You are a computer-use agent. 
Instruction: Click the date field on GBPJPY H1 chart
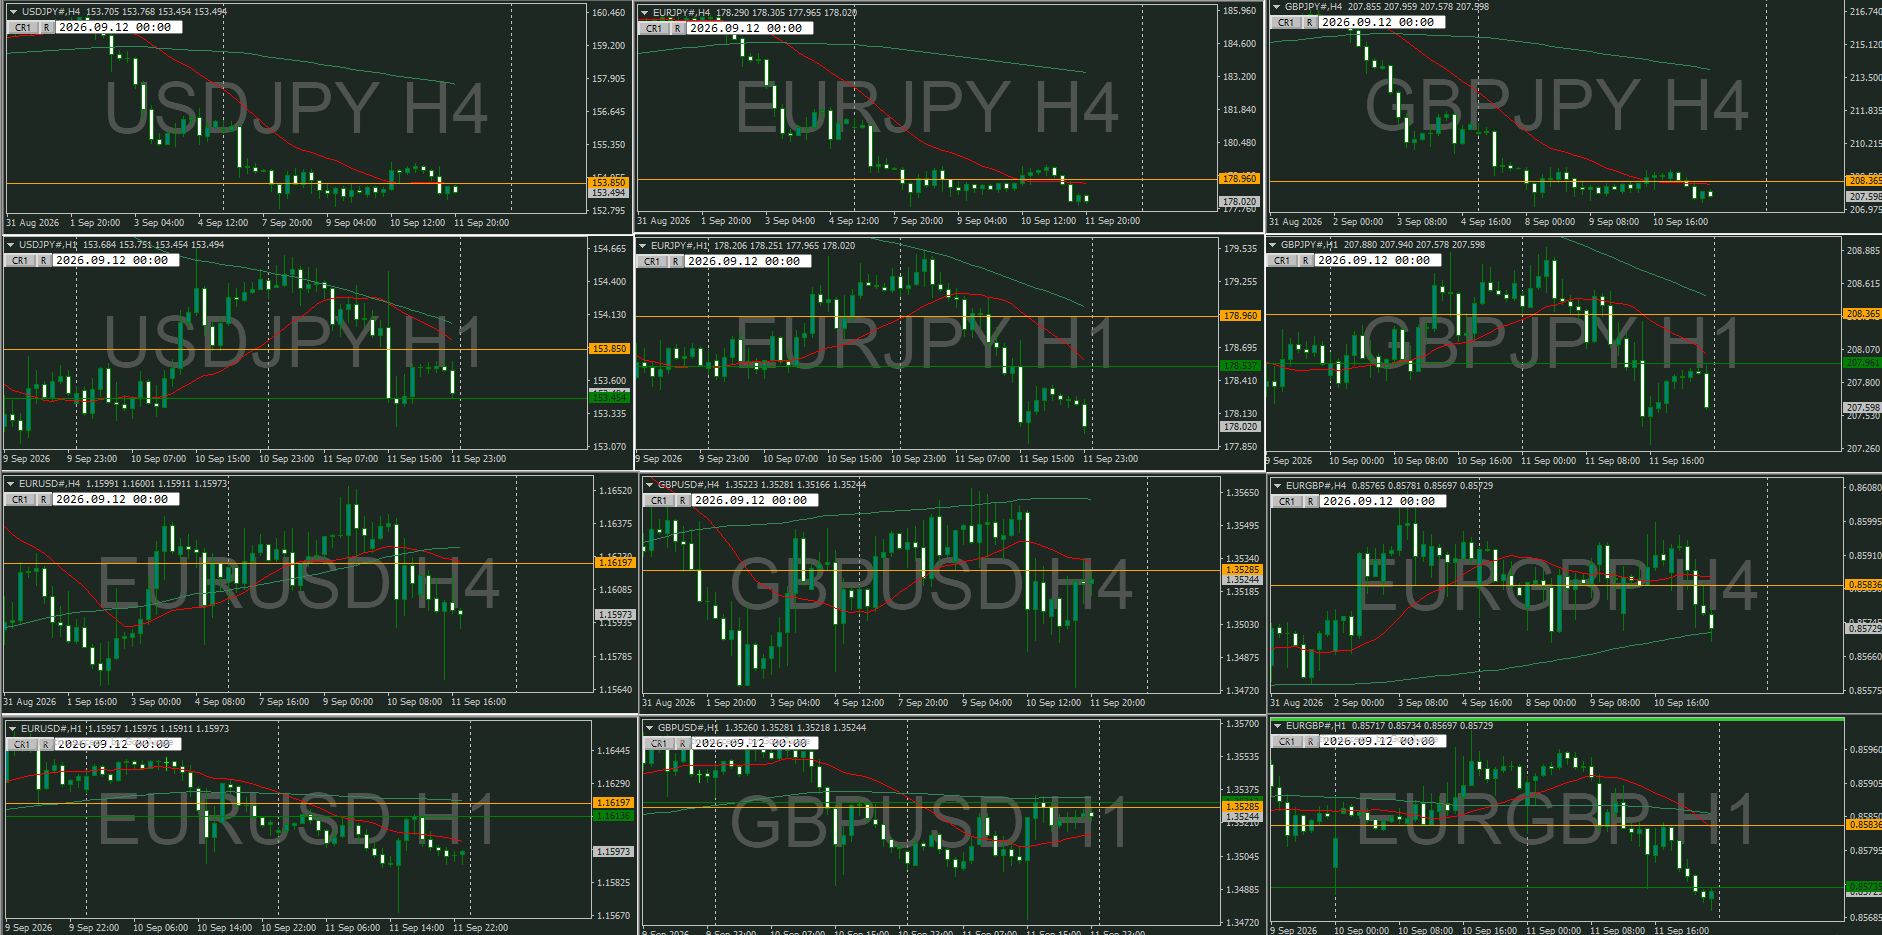[x=1377, y=260]
